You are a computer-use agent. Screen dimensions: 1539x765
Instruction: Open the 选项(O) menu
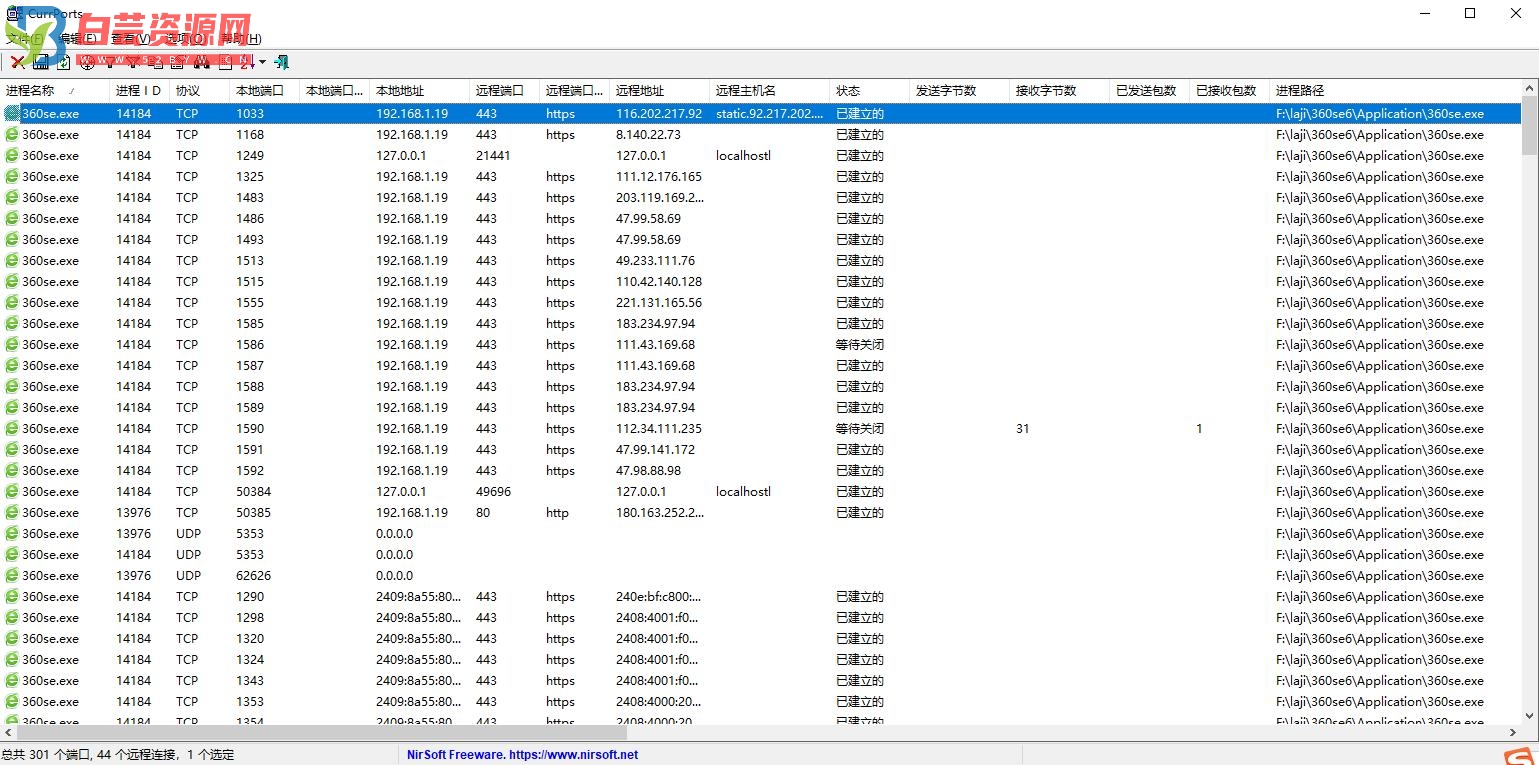point(186,39)
